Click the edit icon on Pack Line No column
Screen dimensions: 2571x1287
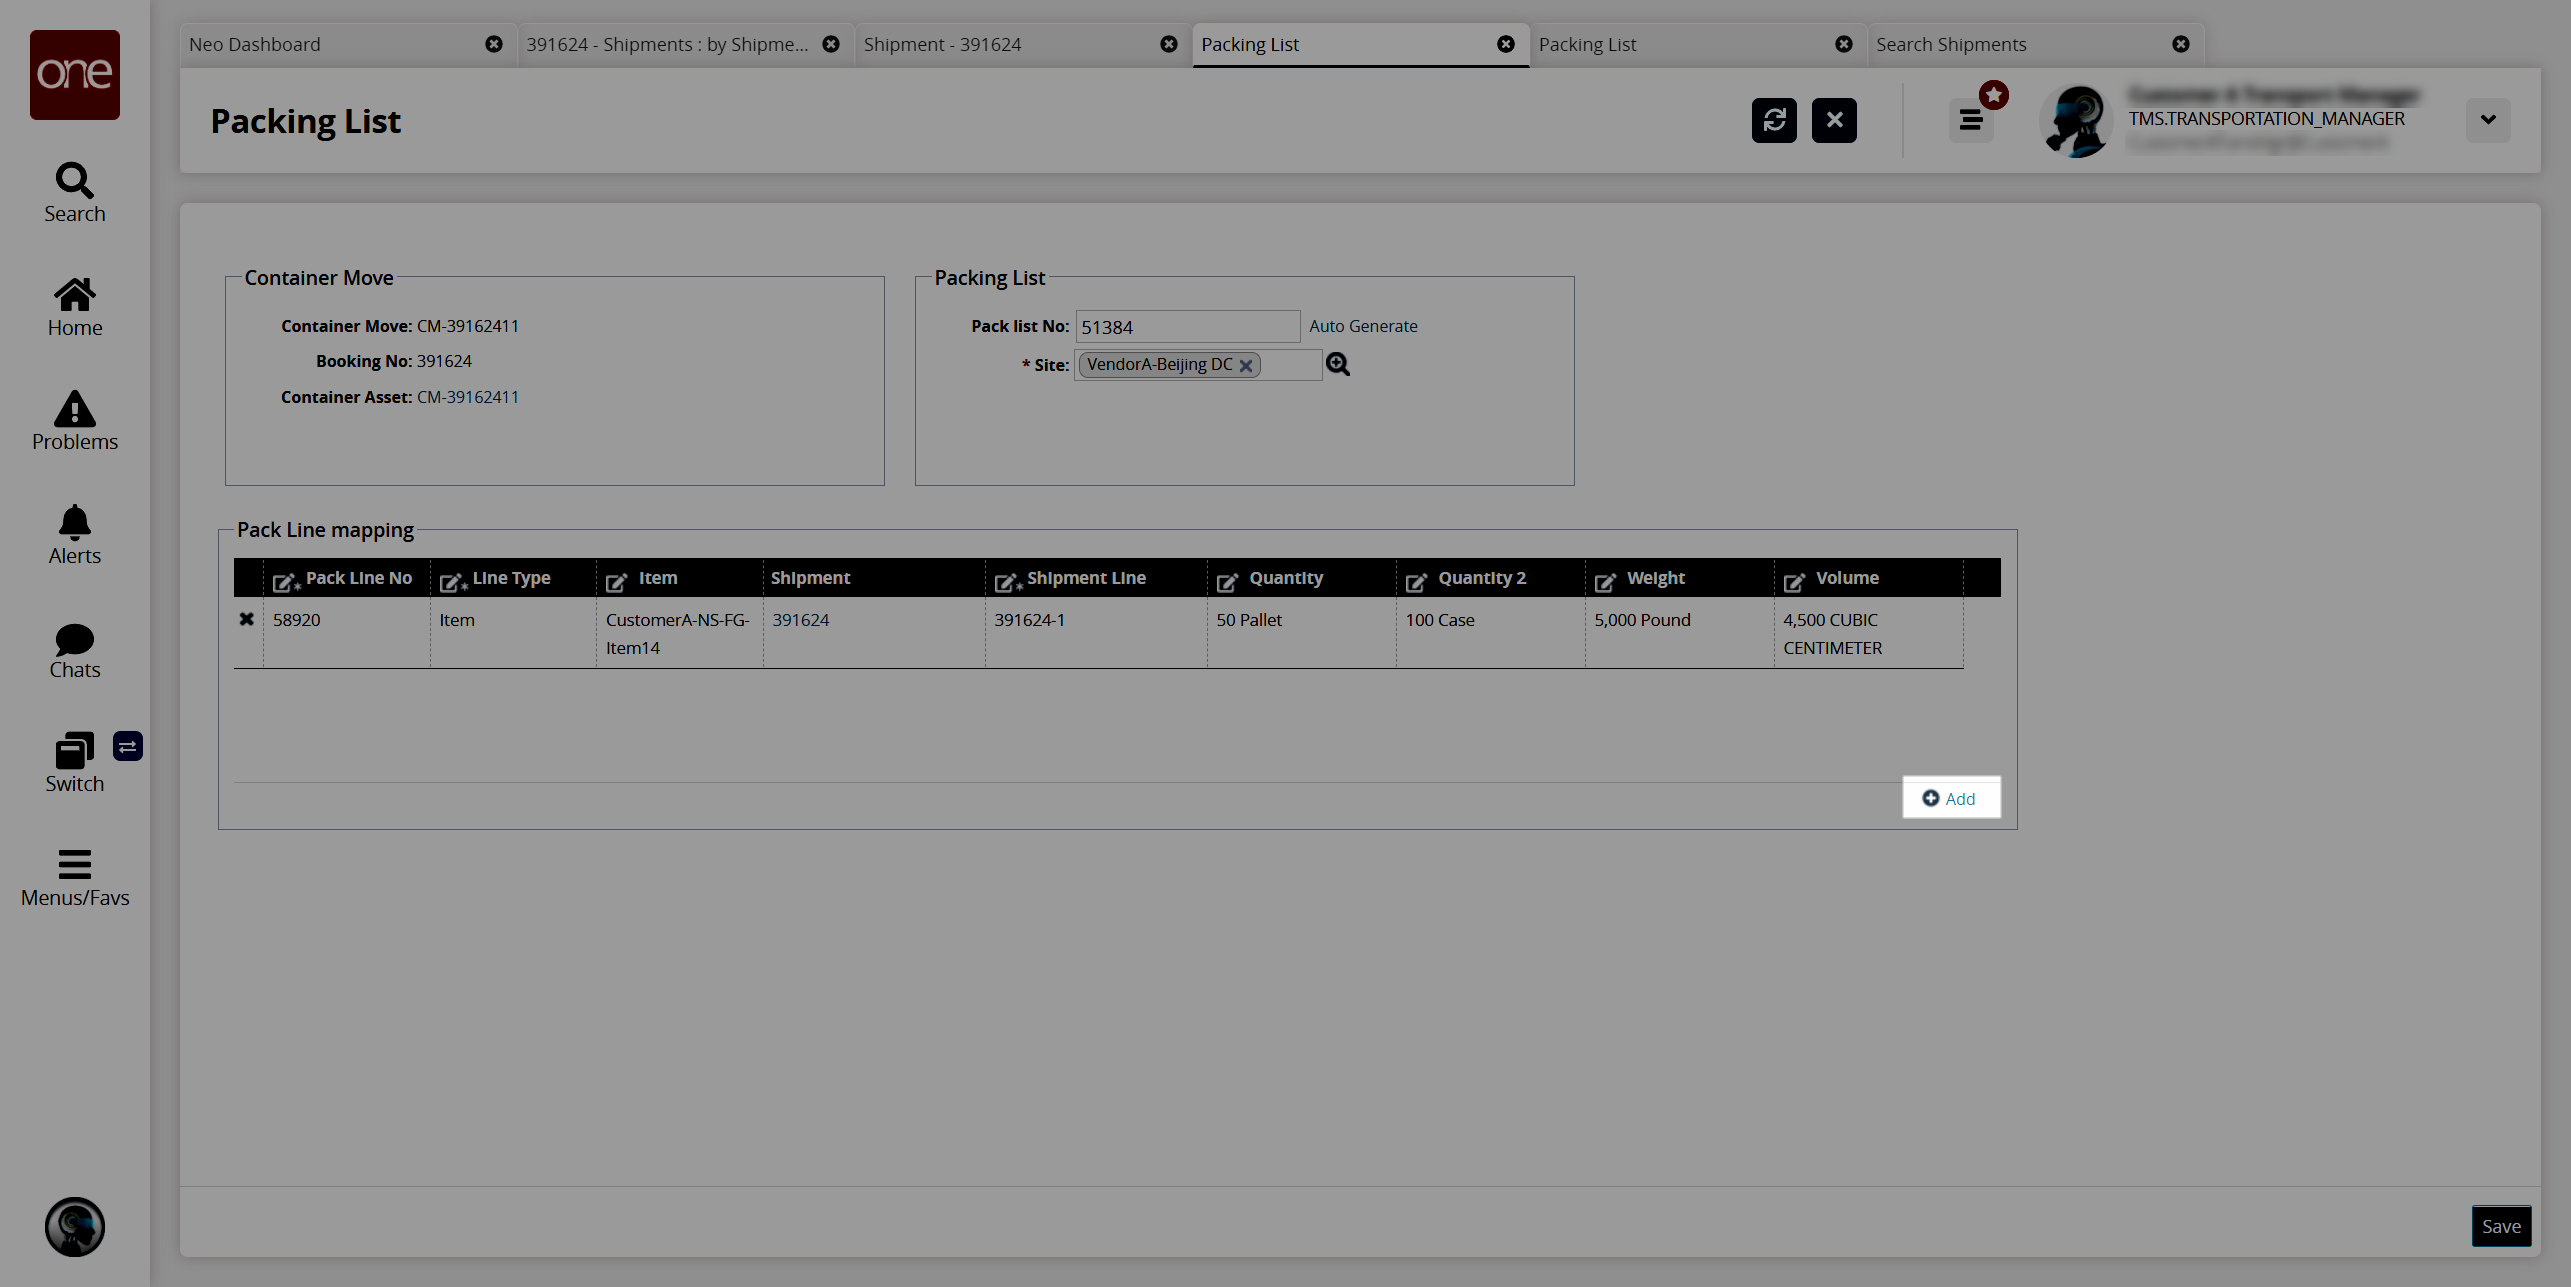pos(284,579)
